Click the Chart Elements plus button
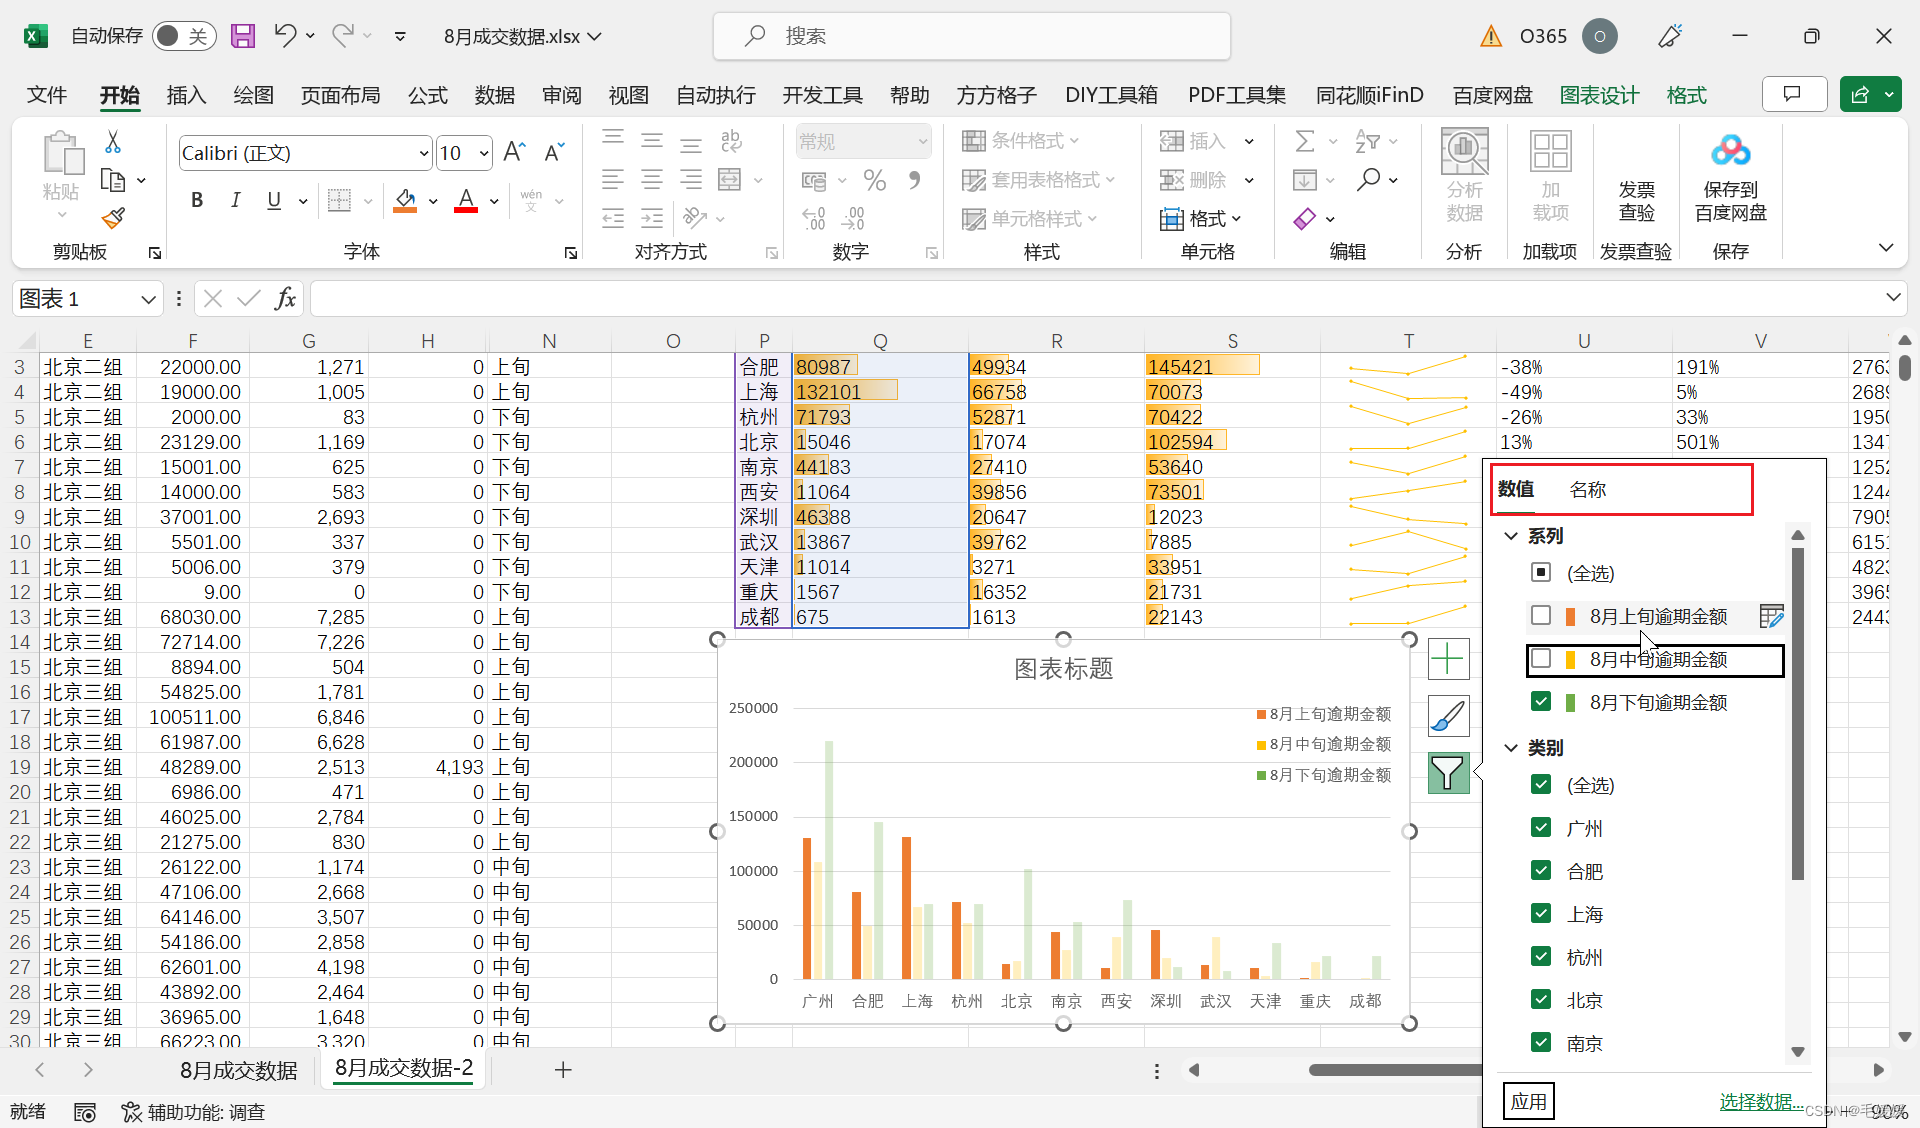Viewport: 1920px width, 1128px height. (1448, 659)
